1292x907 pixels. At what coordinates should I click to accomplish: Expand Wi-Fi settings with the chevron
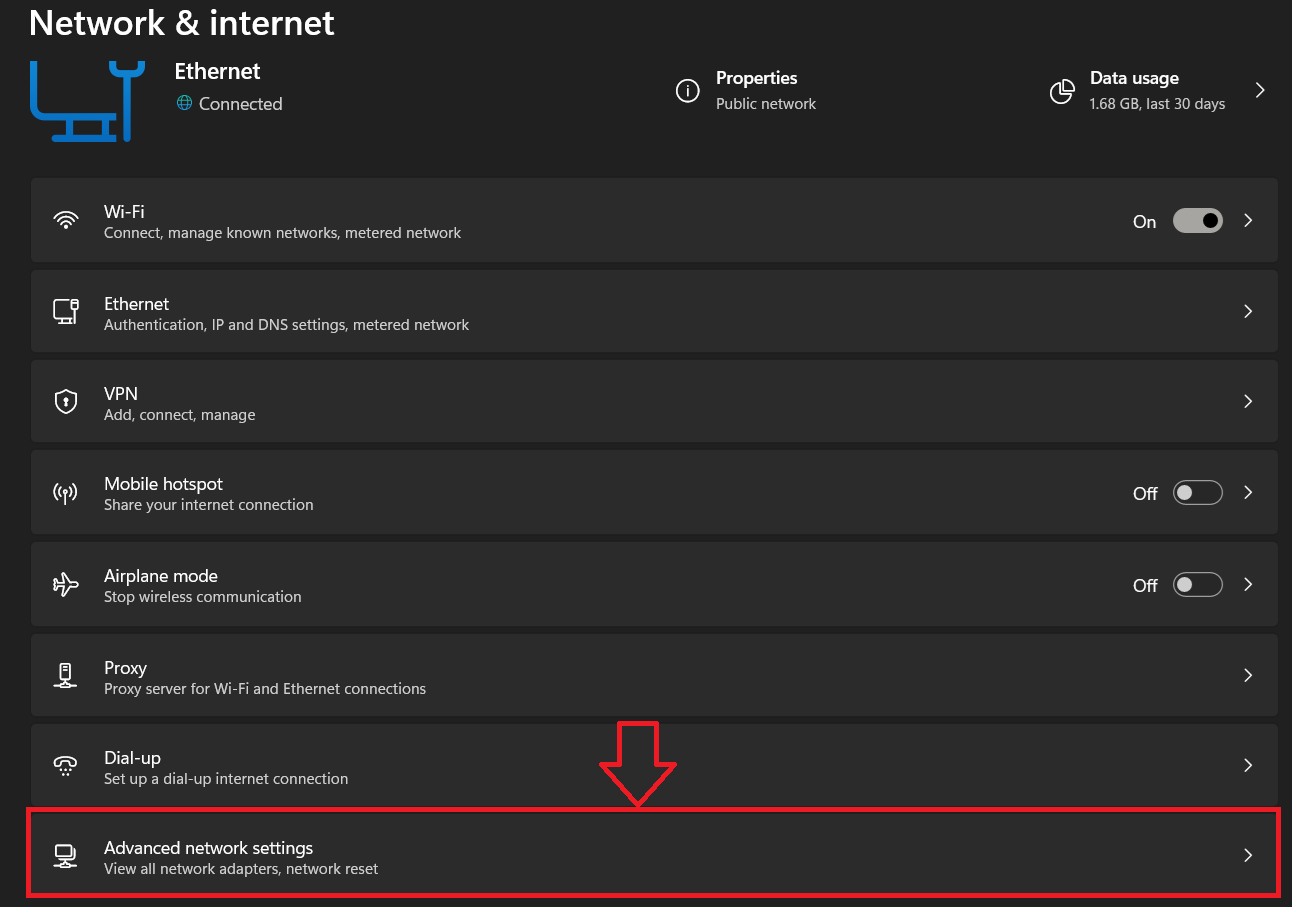[x=1248, y=221]
